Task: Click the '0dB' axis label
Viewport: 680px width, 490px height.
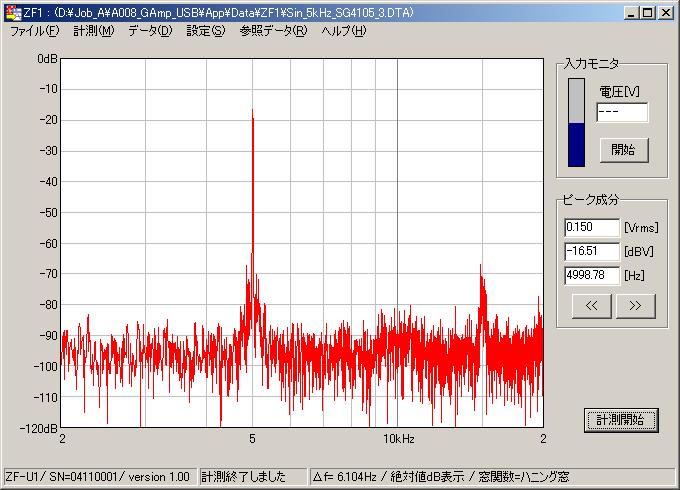Action: [x=47, y=59]
